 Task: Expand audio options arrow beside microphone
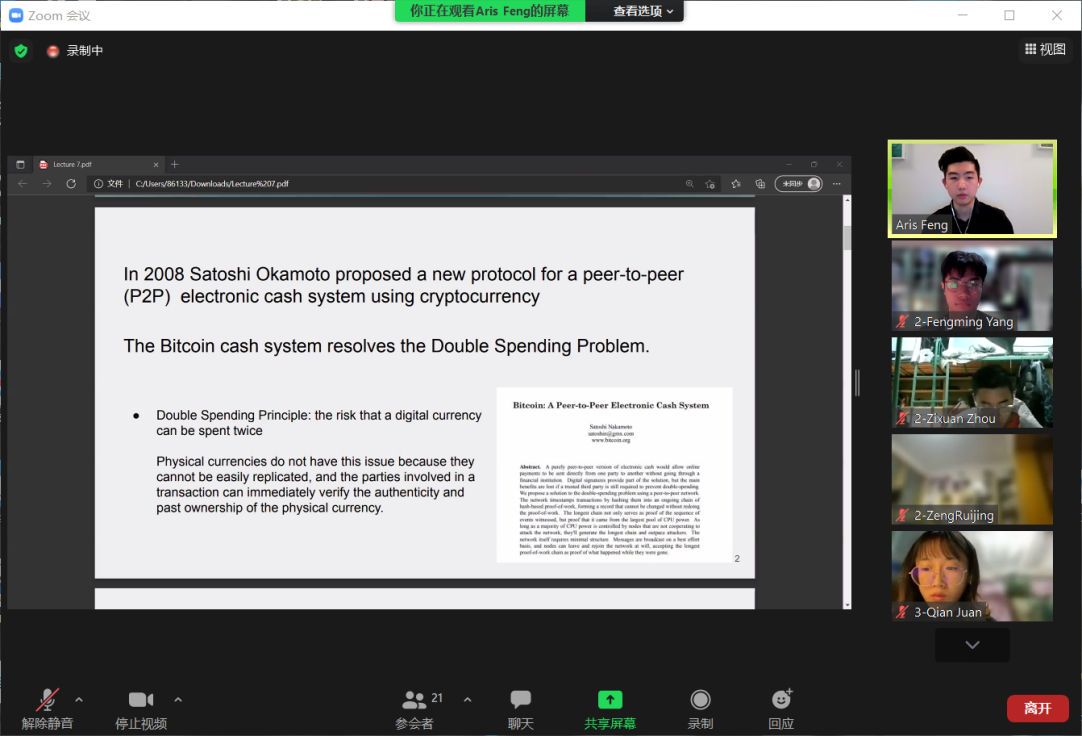[79, 700]
